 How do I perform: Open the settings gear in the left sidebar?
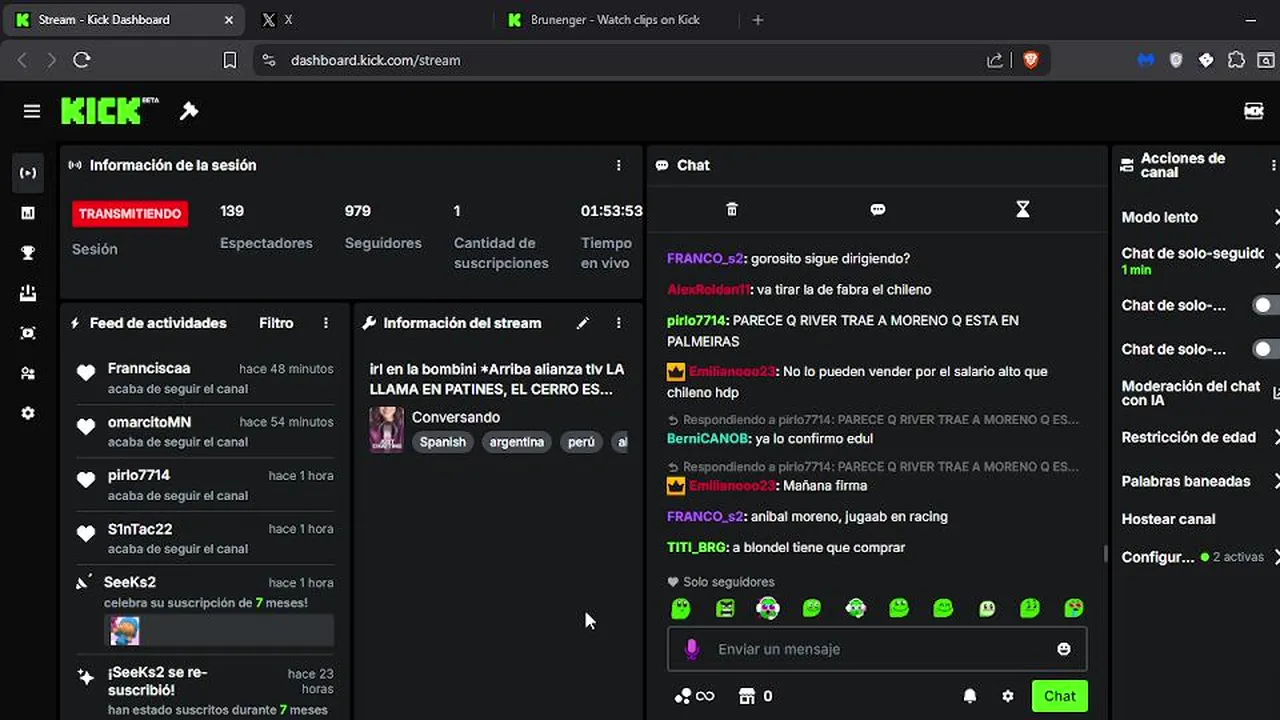point(28,413)
